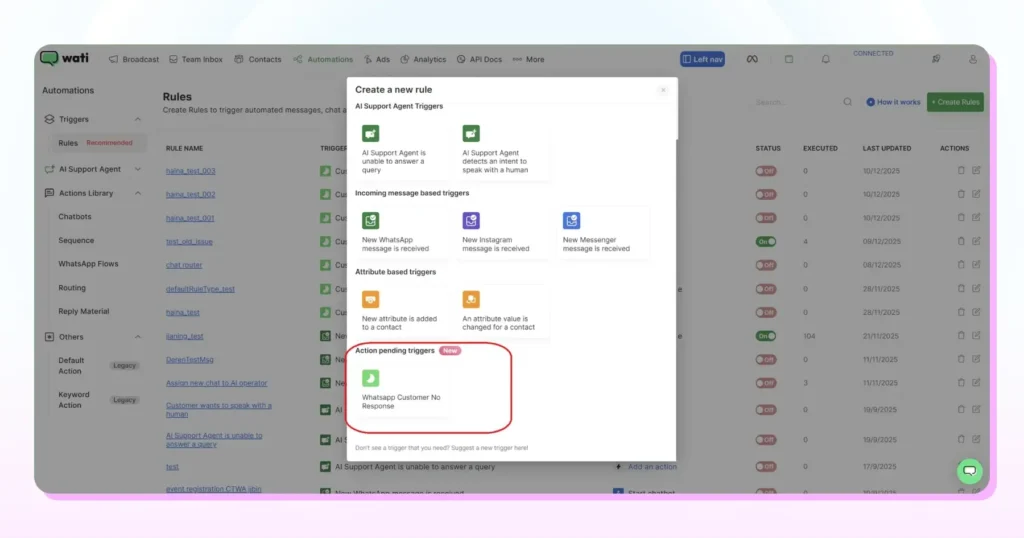Delete the test_old_issue rule
Screen dimensions: 1024x538
point(961,241)
